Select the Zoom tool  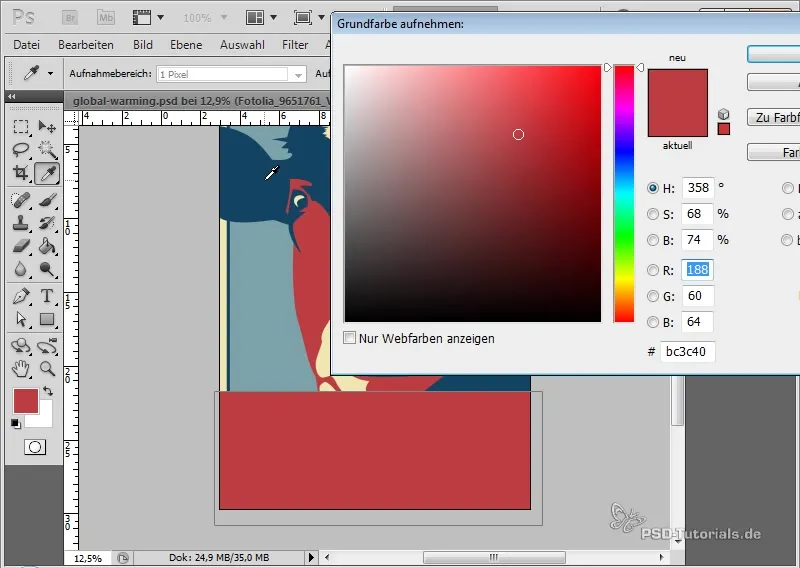(x=47, y=368)
